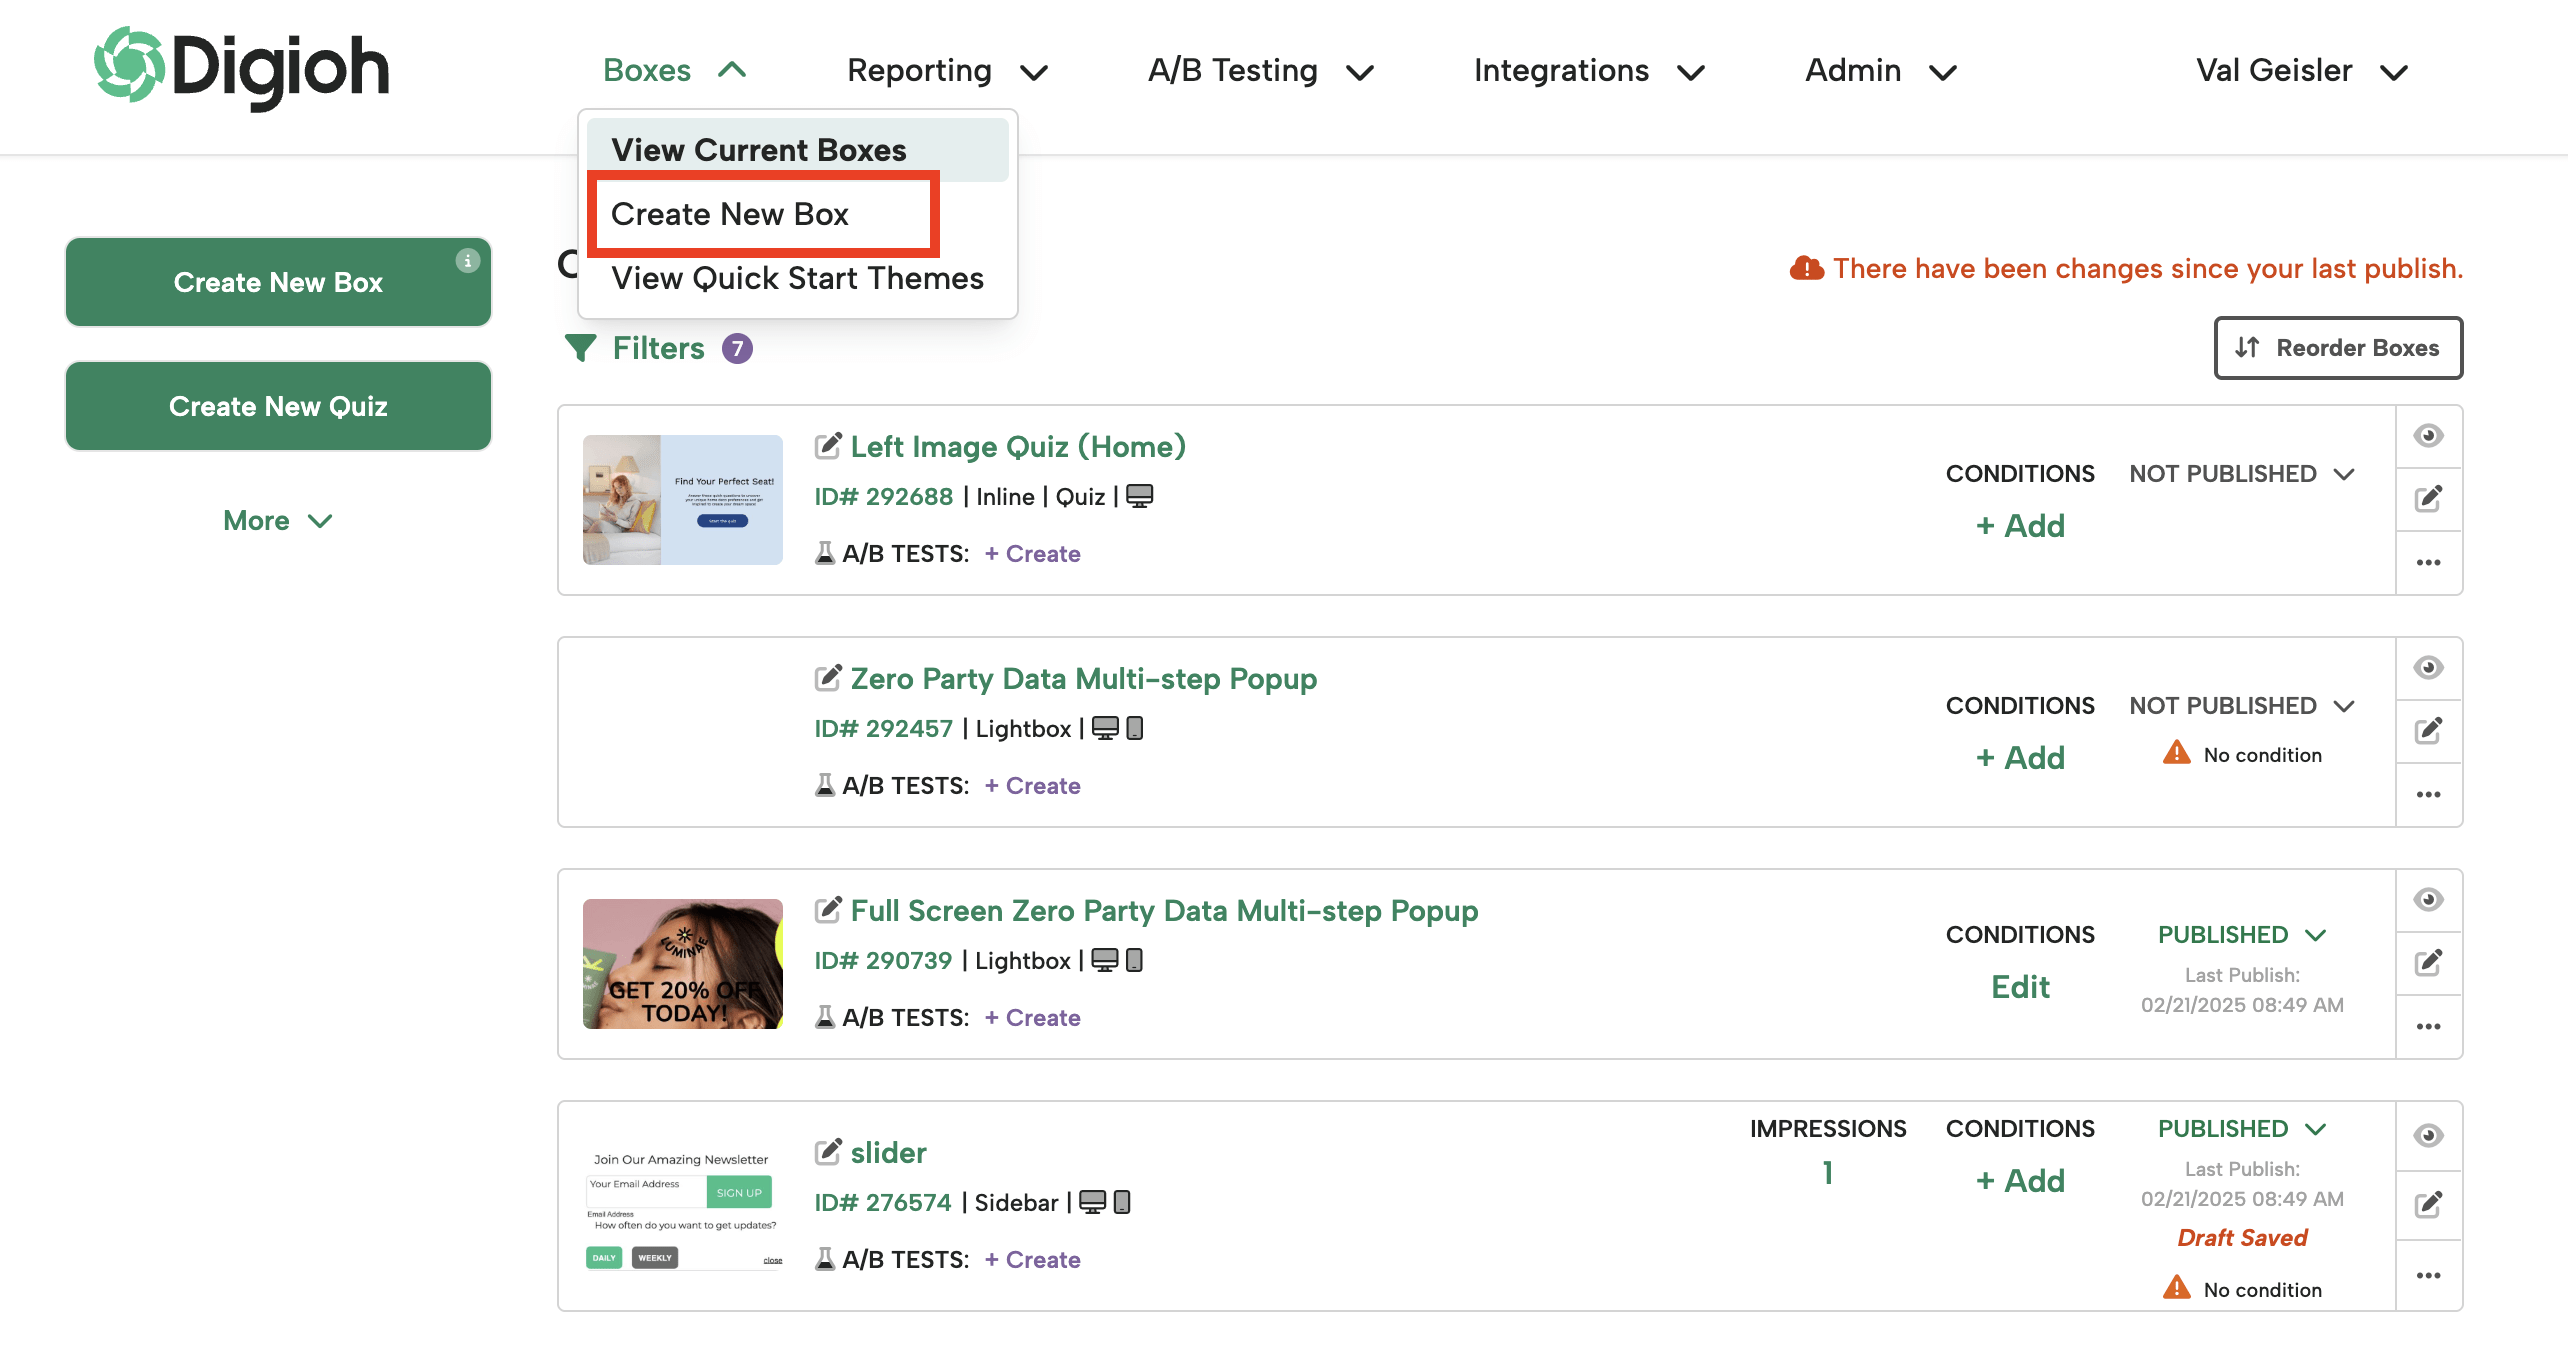Click the cloud warning icon near publish notice
The height and width of the screenshot is (1346, 2568).
pyautogui.click(x=1806, y=268)
